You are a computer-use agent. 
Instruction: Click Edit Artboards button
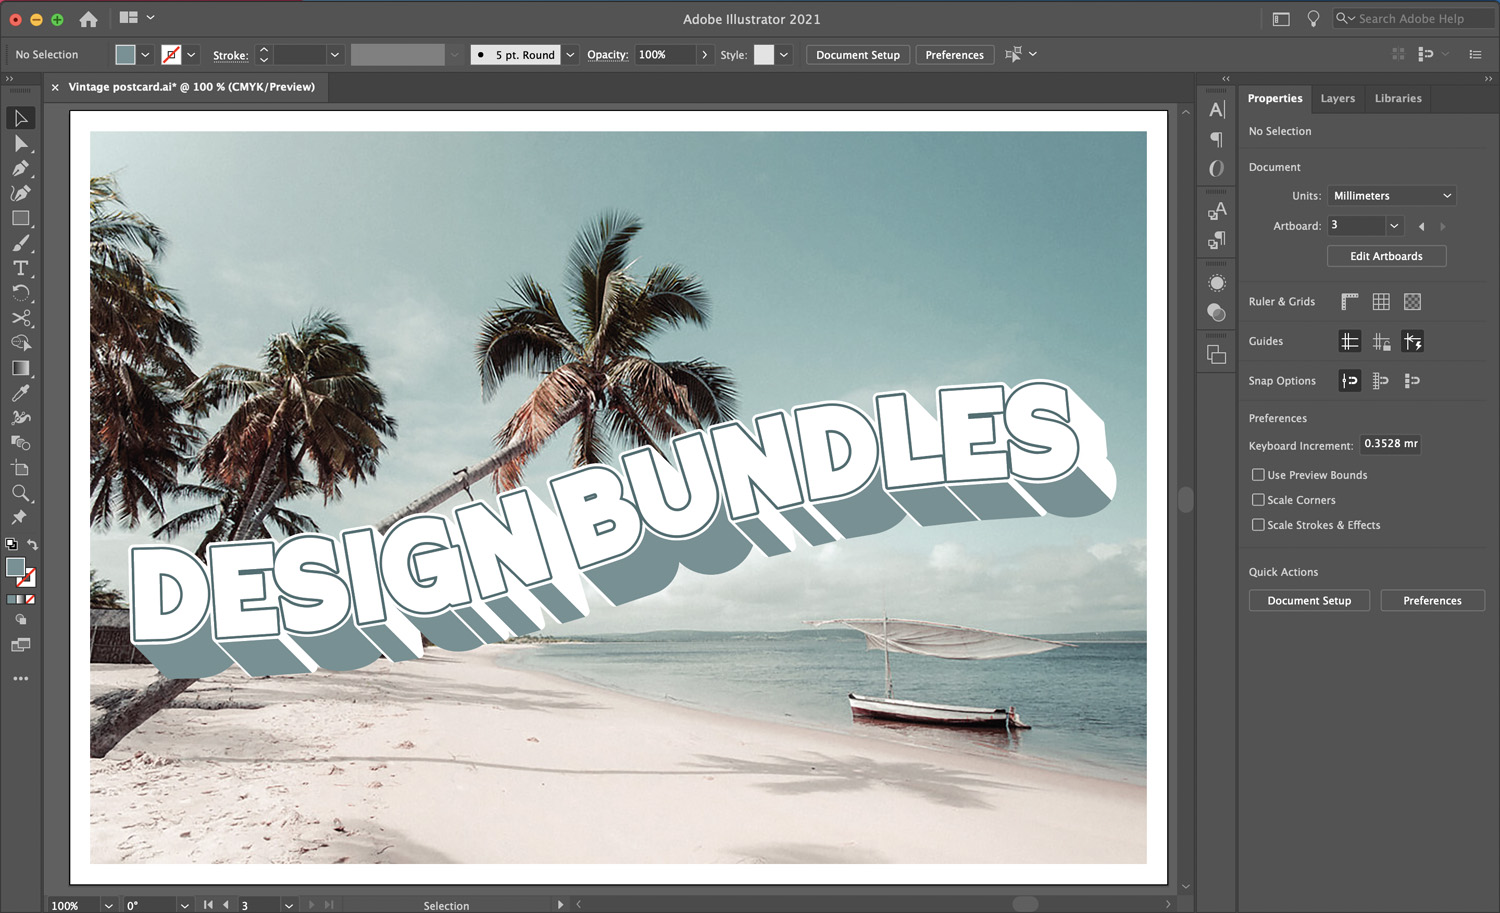[1386, 256]
